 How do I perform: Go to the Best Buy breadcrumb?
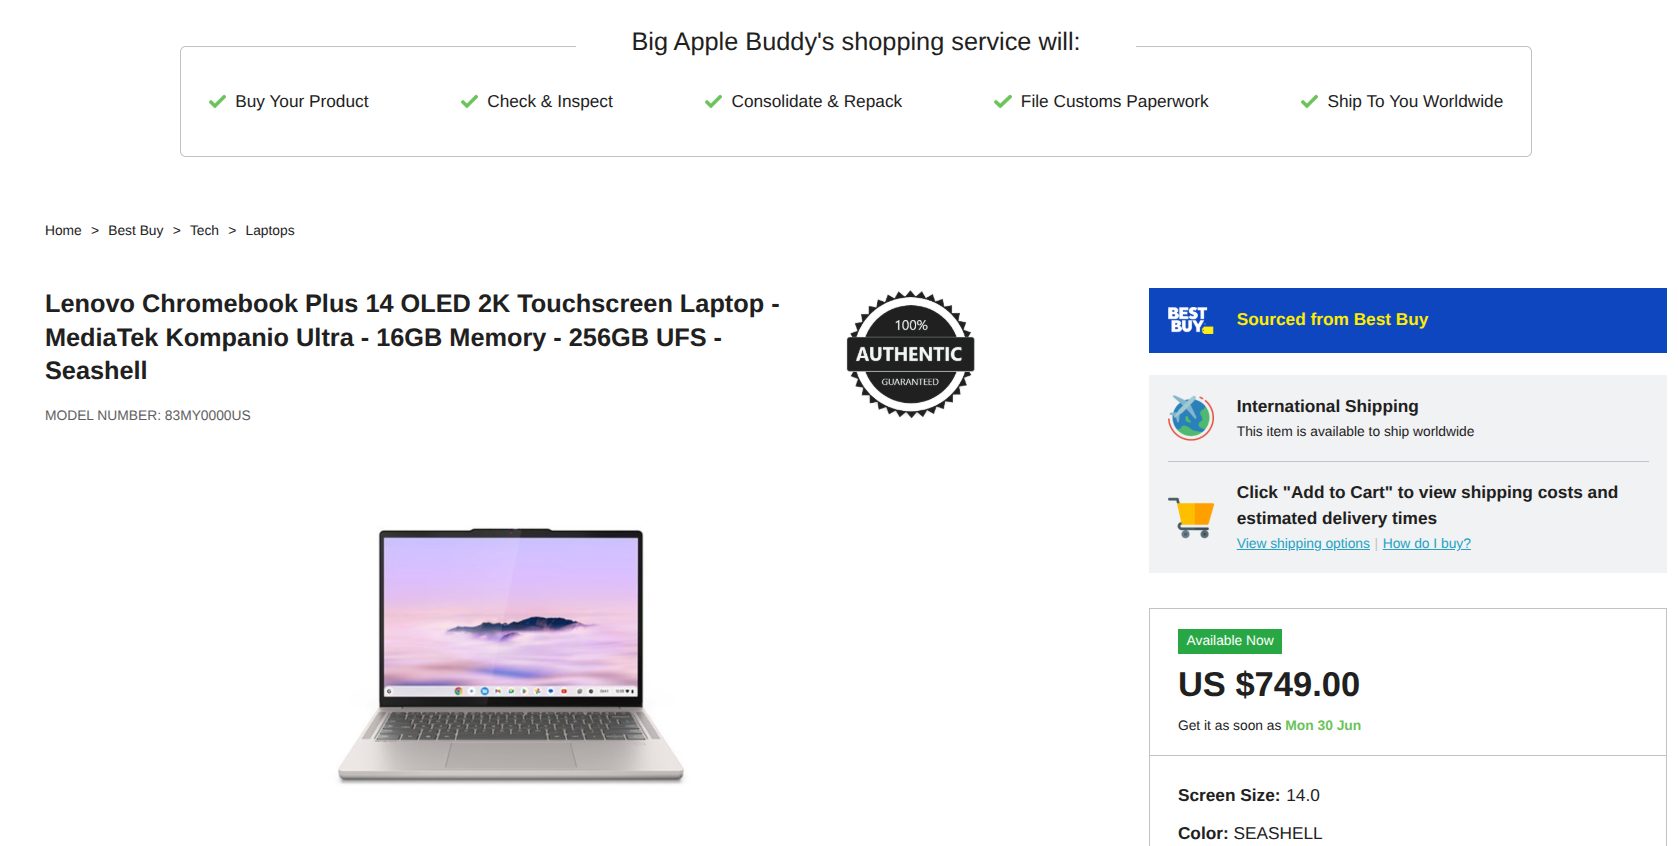tap(136, 230)
